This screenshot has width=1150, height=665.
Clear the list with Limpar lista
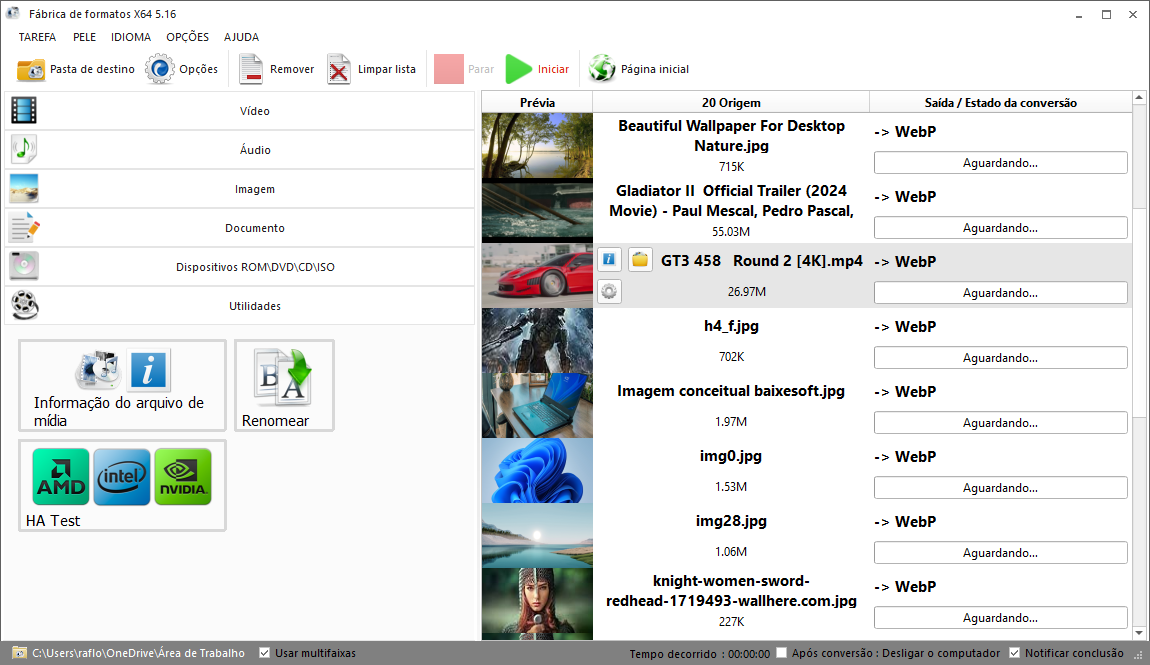pyautogui.click(x=340, y=70)
